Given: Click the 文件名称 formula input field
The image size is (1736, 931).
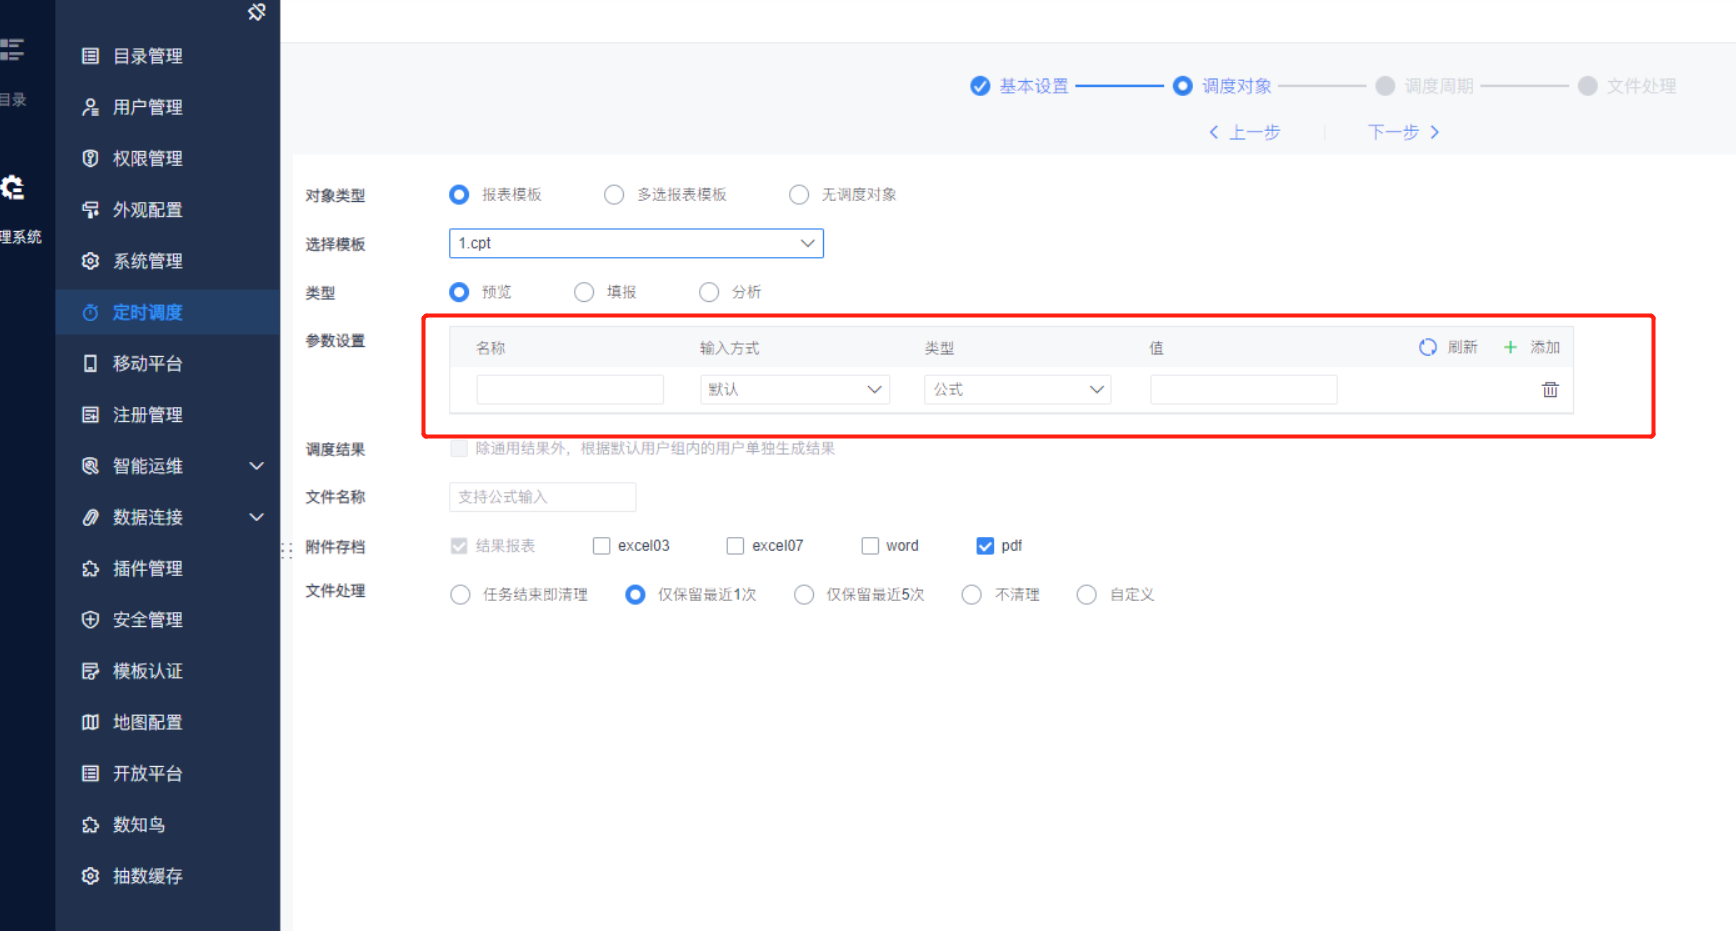Looking at the screenshot, I should tap(542, 497).
